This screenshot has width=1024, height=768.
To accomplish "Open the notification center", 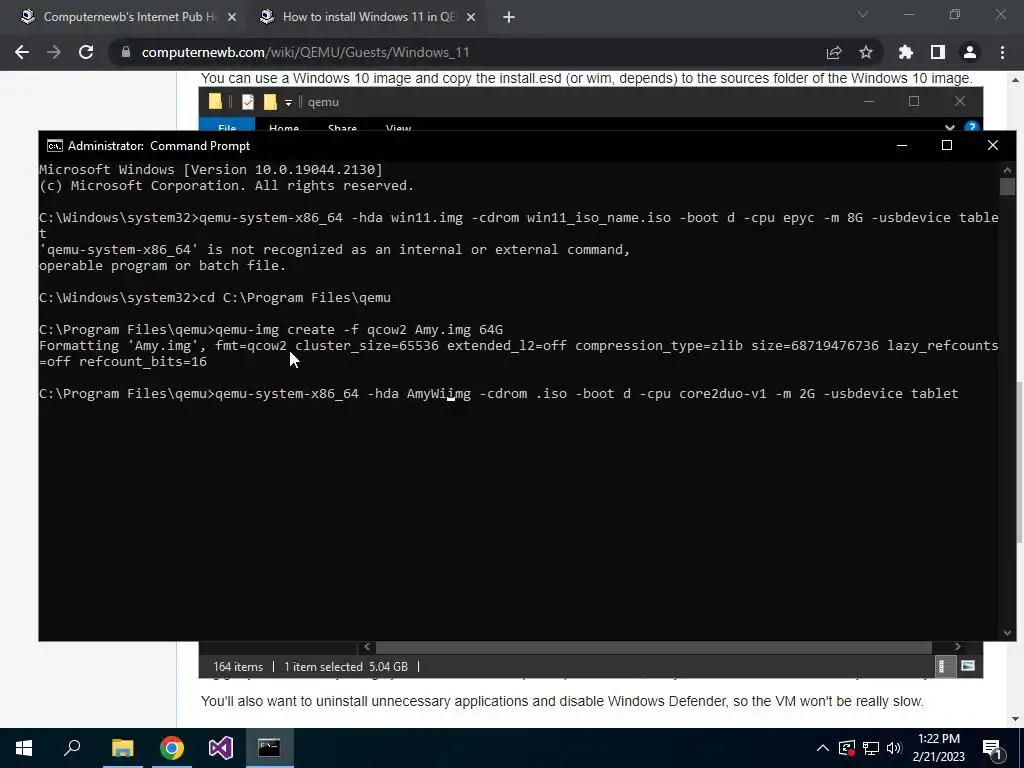I will coord(993,748).
